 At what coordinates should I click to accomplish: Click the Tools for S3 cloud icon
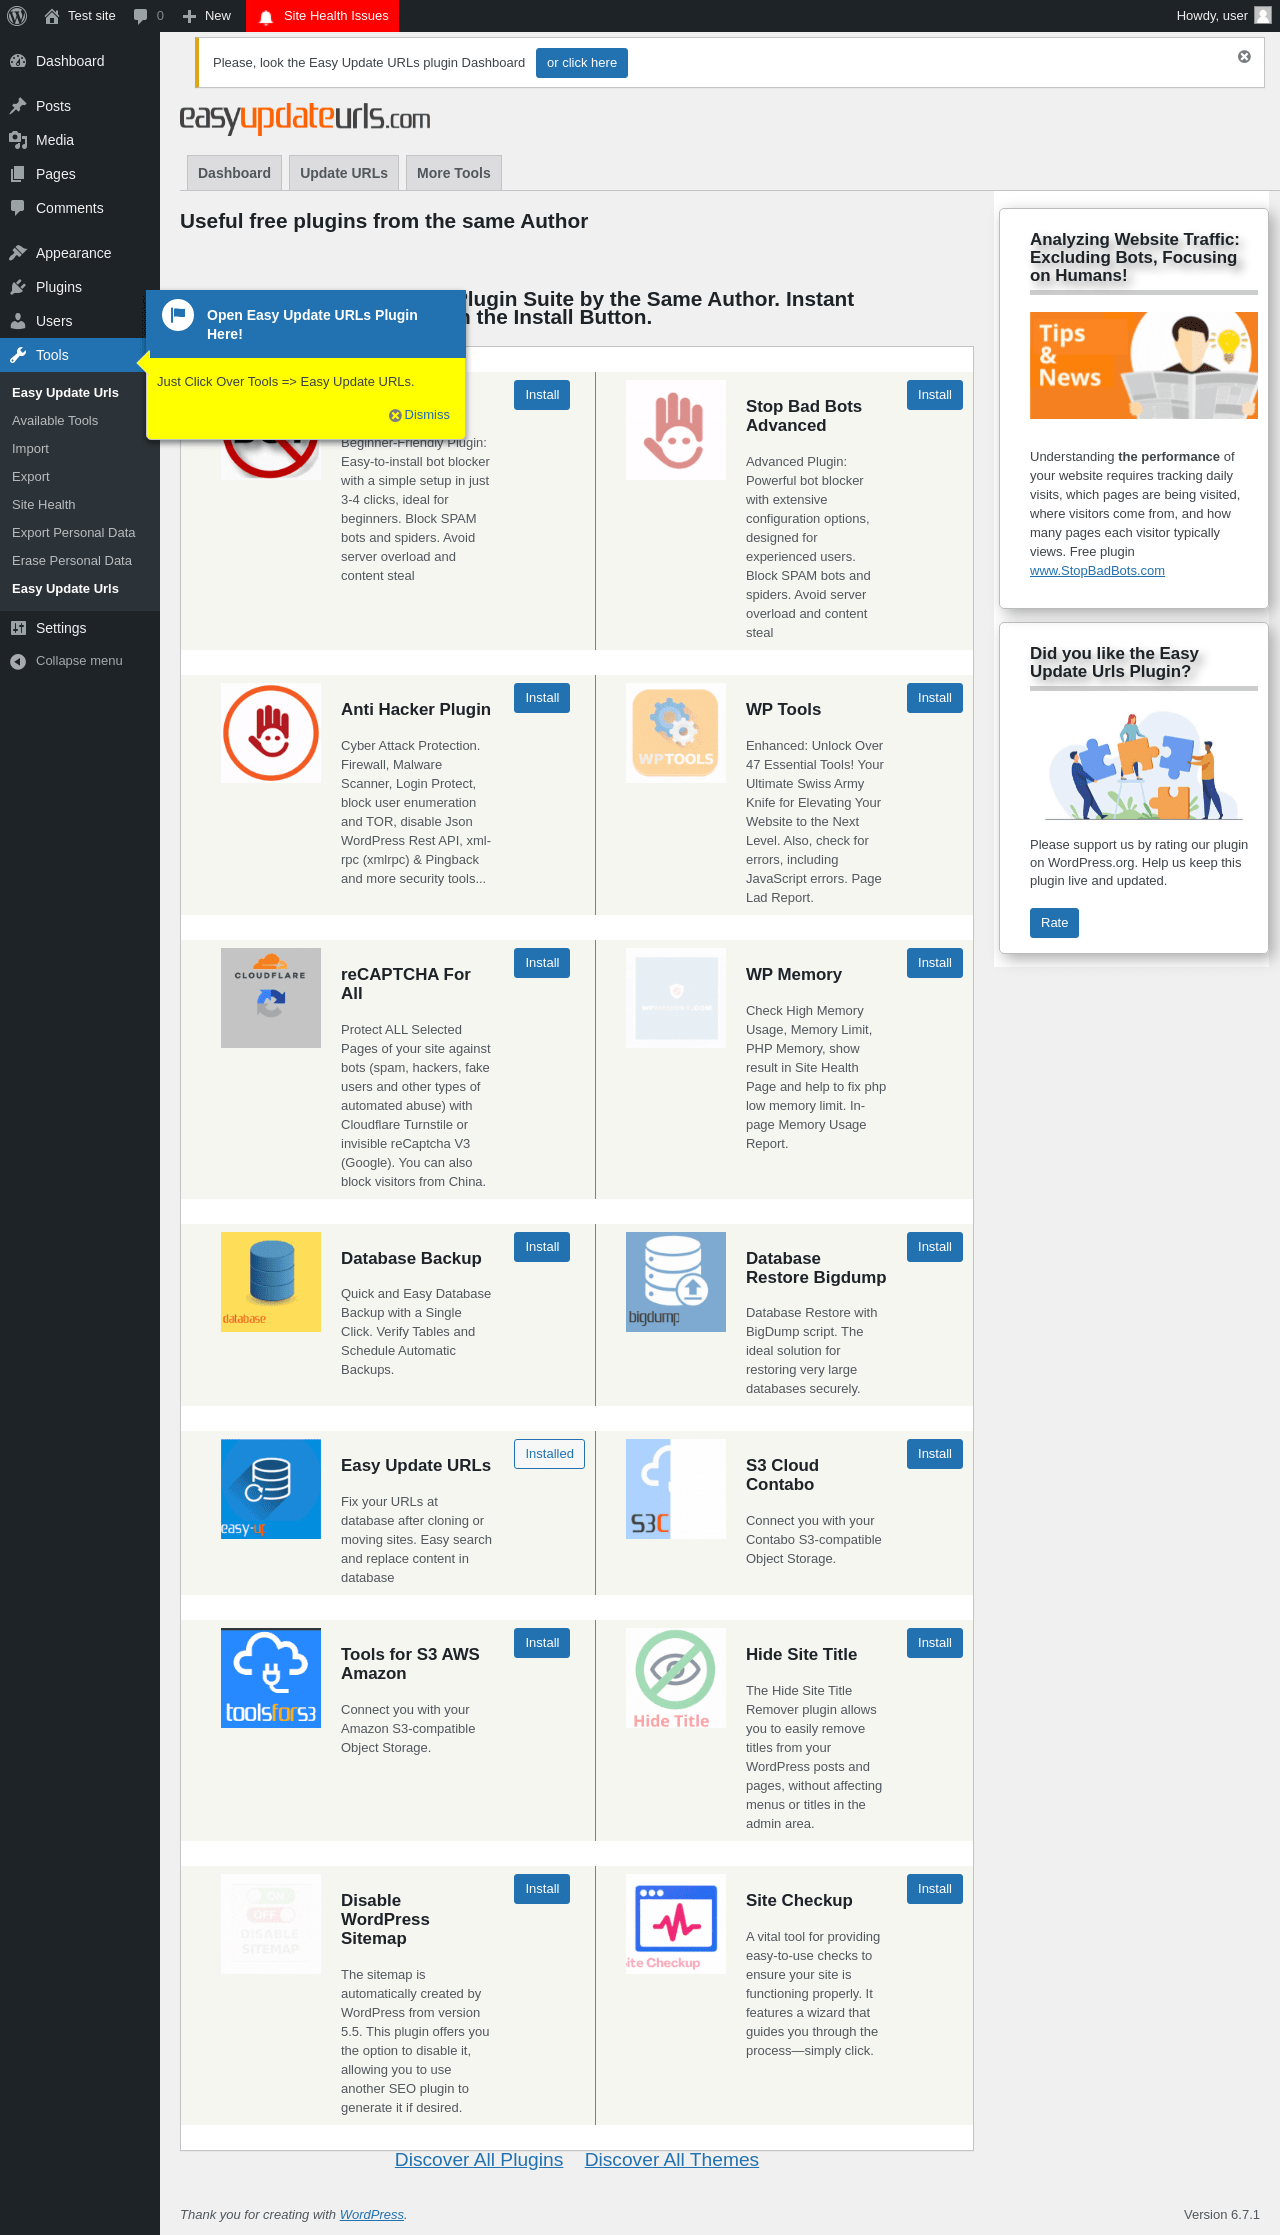271,1678
